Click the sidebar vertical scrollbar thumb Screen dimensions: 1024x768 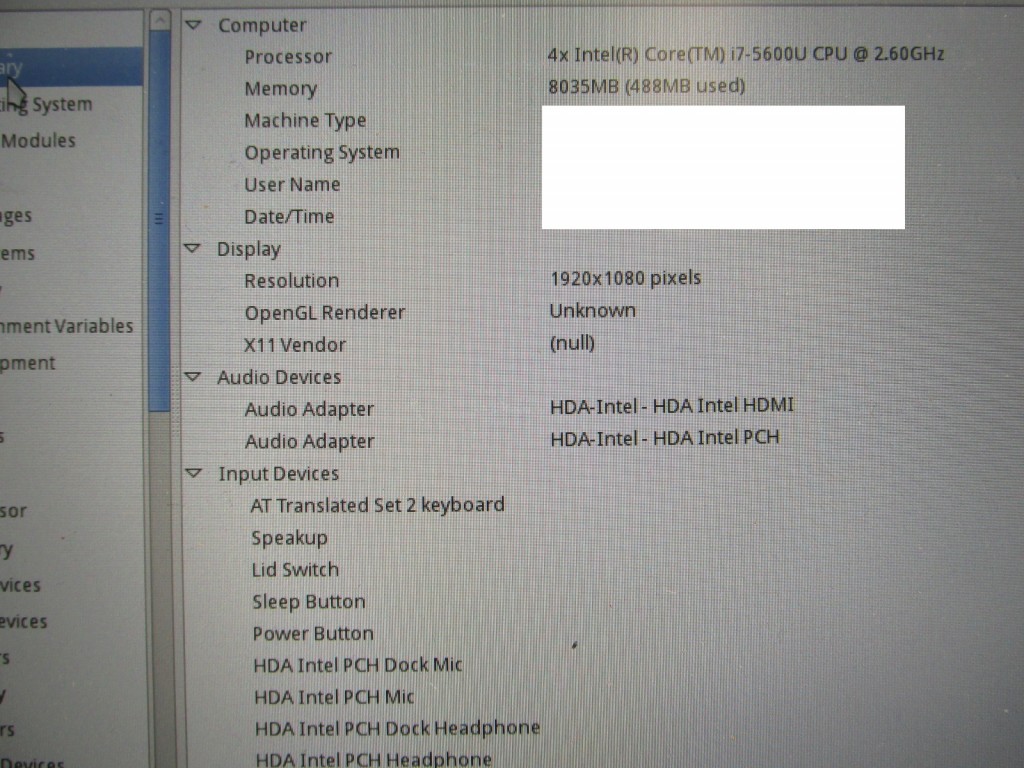tap(159, 221)
